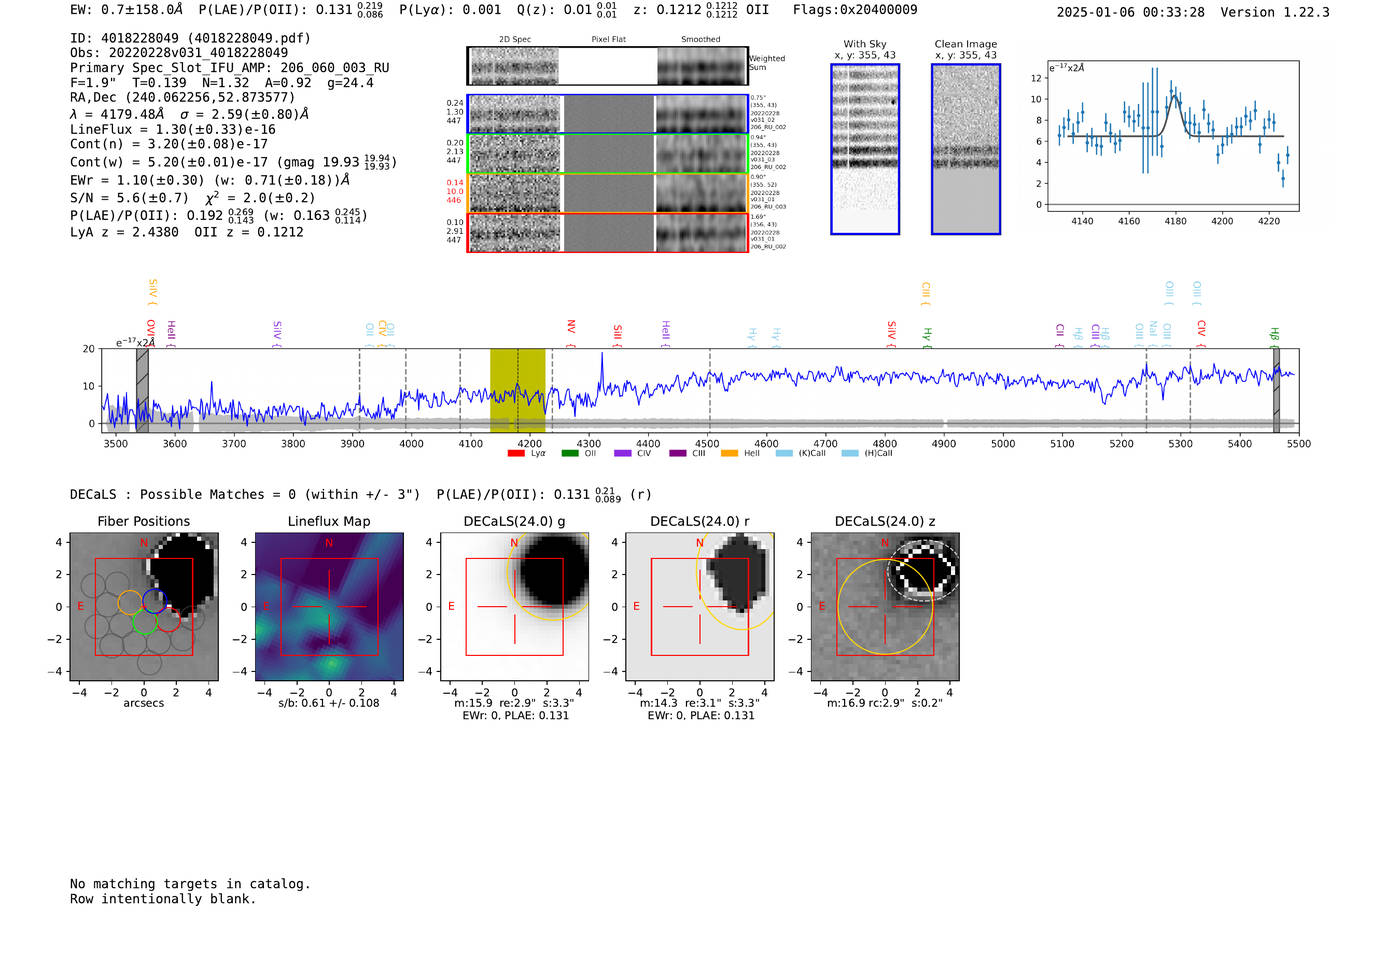Select the DECaLS g band cutout
Screen dimensions: 1400x953
click(515, 607)
